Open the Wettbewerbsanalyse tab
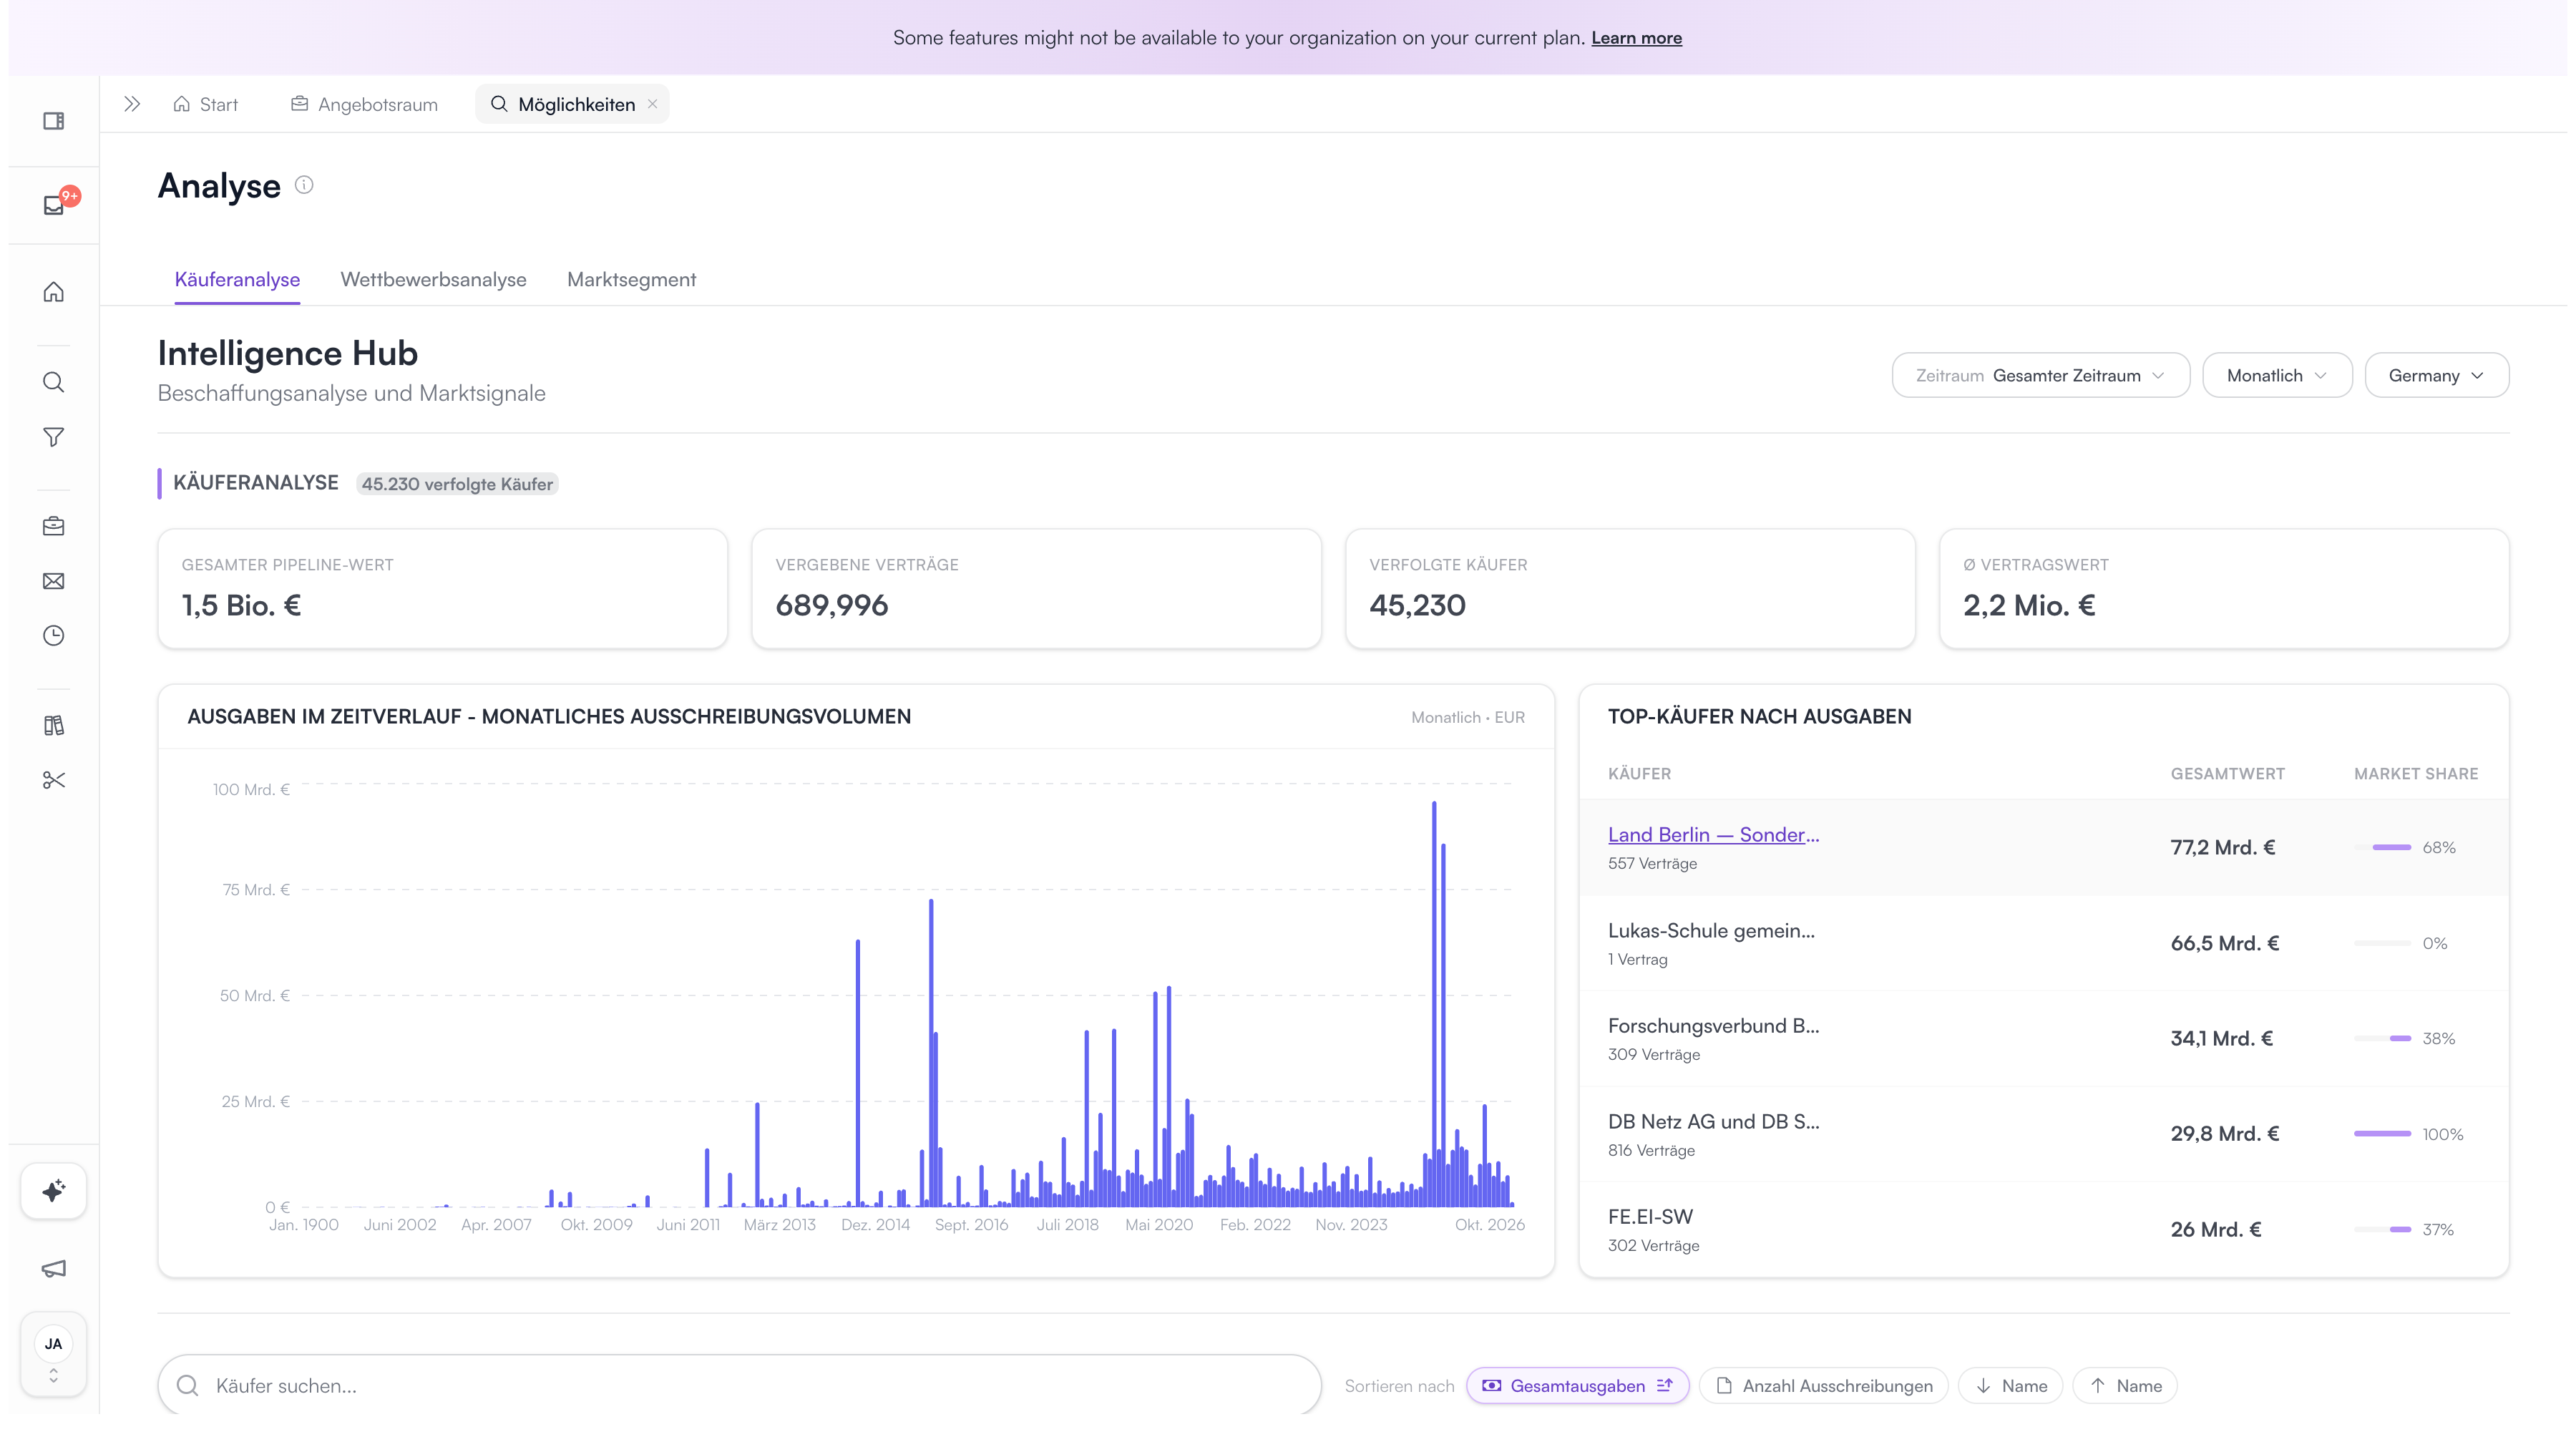Image resolution: width=2576 pixels, height=1437 pixels. point(433,280)
